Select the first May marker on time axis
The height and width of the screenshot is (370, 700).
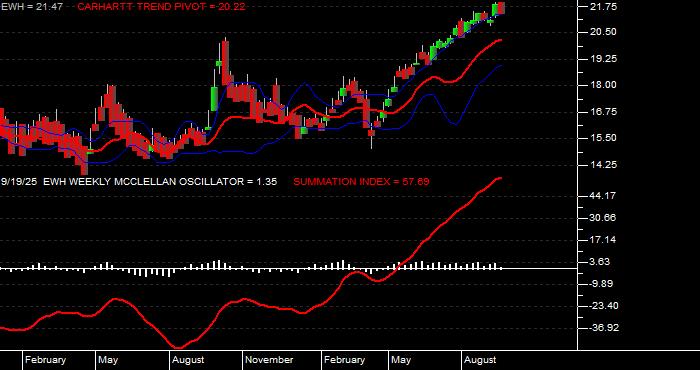point(108,360)
